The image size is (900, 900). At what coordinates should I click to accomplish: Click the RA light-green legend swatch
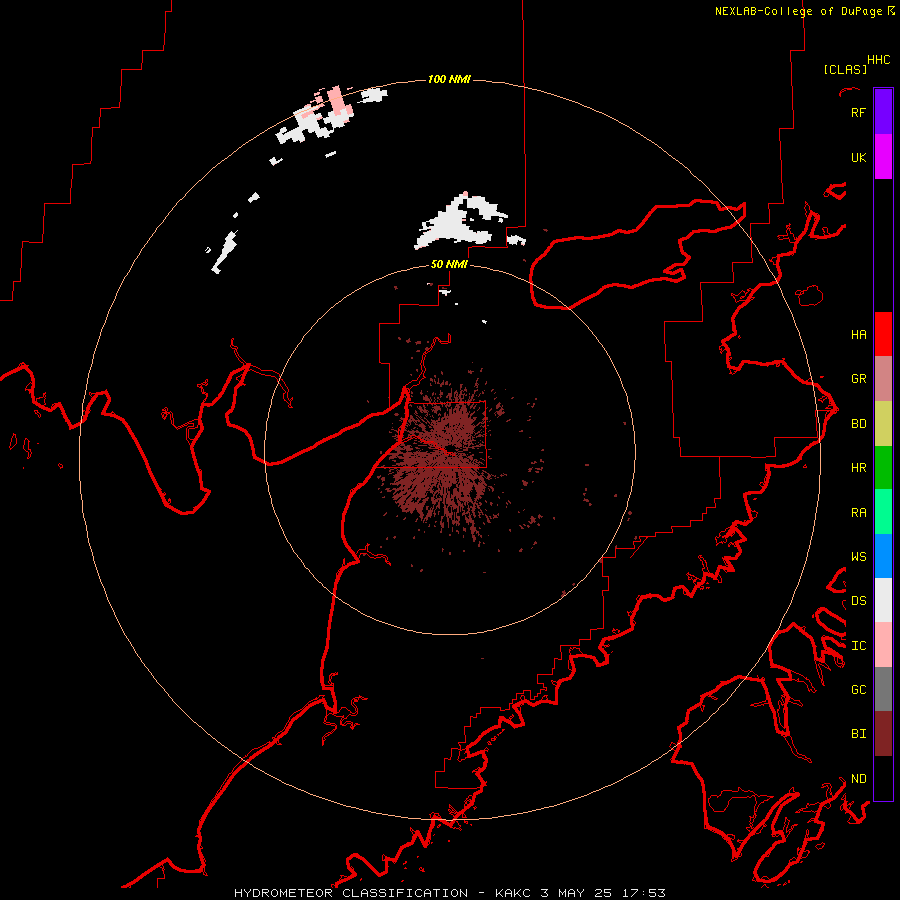pyautogui.click(x=883, y=512)
